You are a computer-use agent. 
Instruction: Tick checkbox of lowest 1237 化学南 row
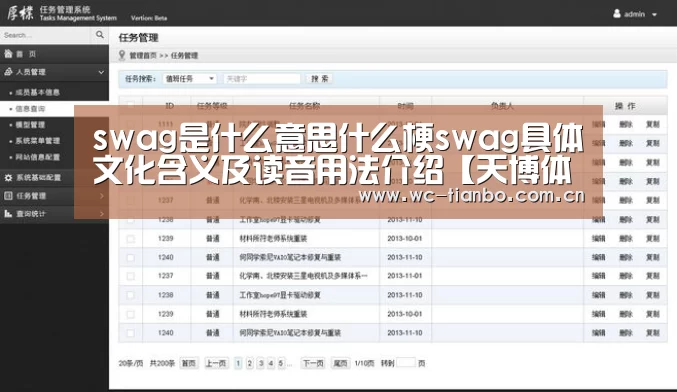130,276
